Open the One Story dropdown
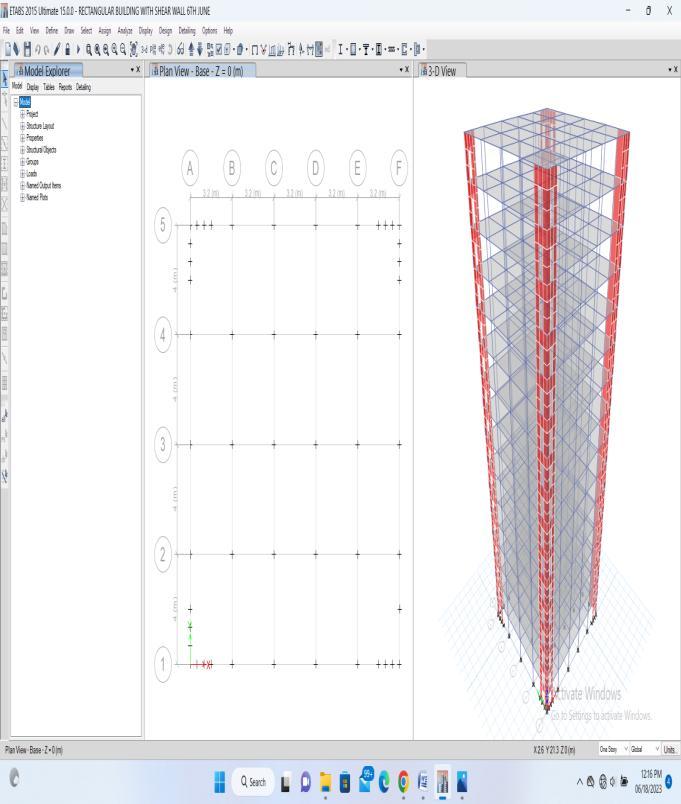This screenshot has height=804, width=681. coord(613,749)
